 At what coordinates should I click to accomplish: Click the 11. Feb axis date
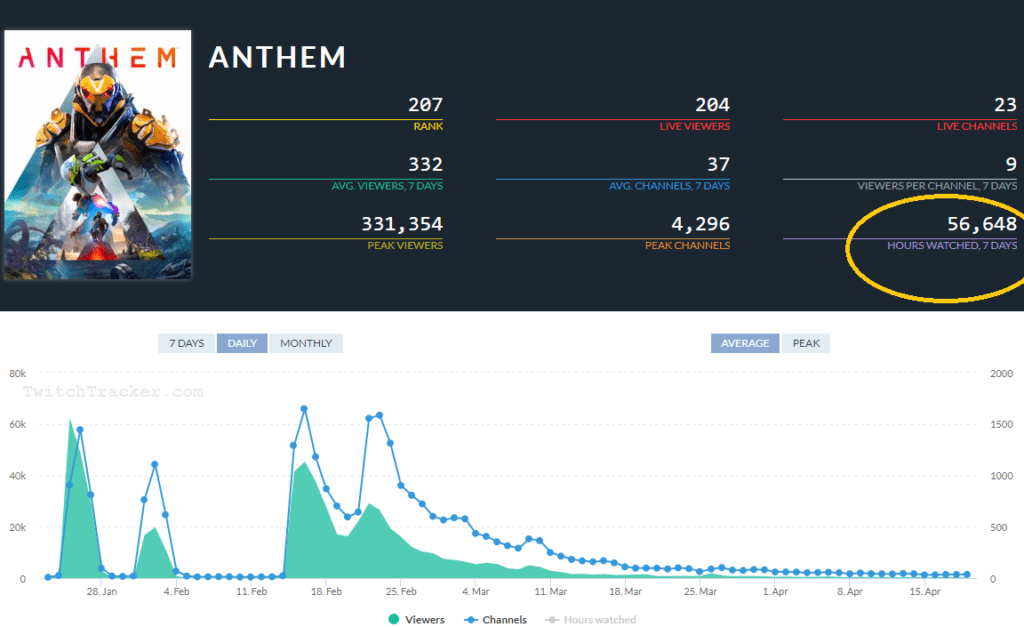pos(251,591)
